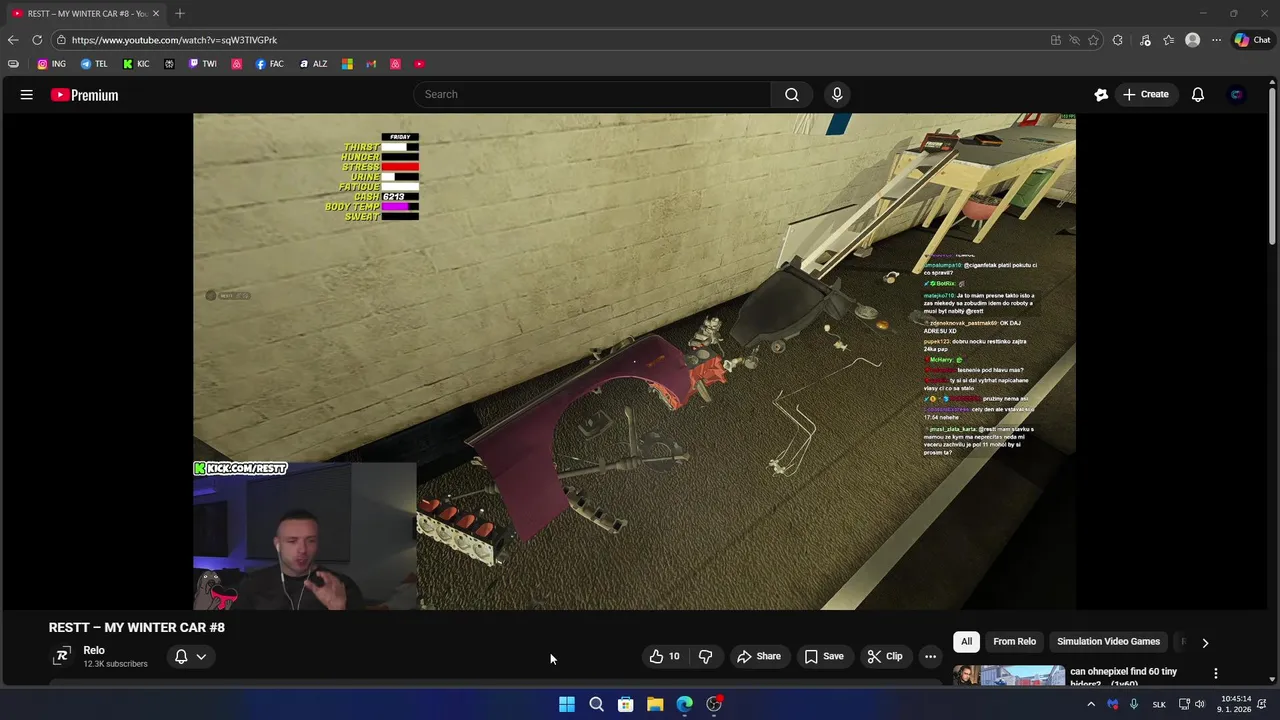Open Edge settings and more menu

coord(1216,40)
